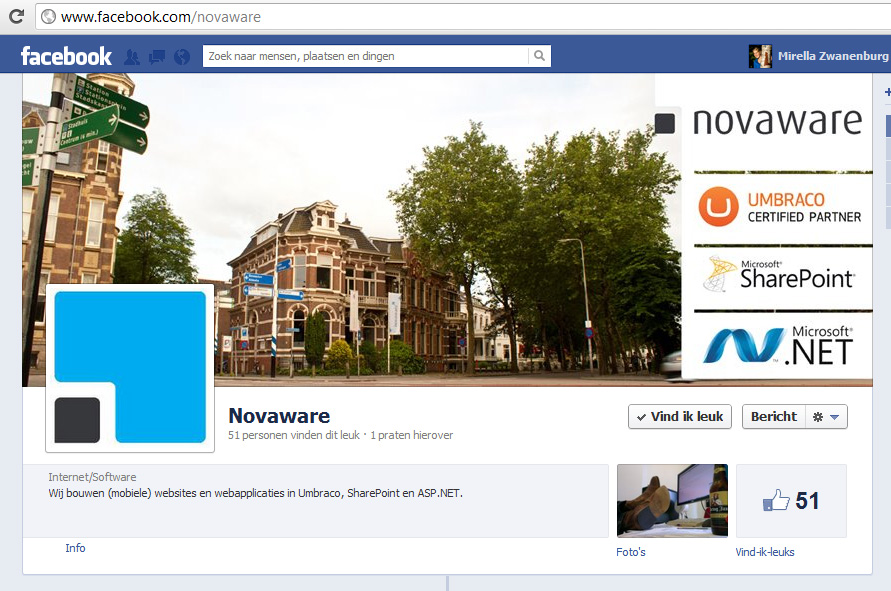Open the messages icon in header

pyautogui.click(x=156, y=57)
